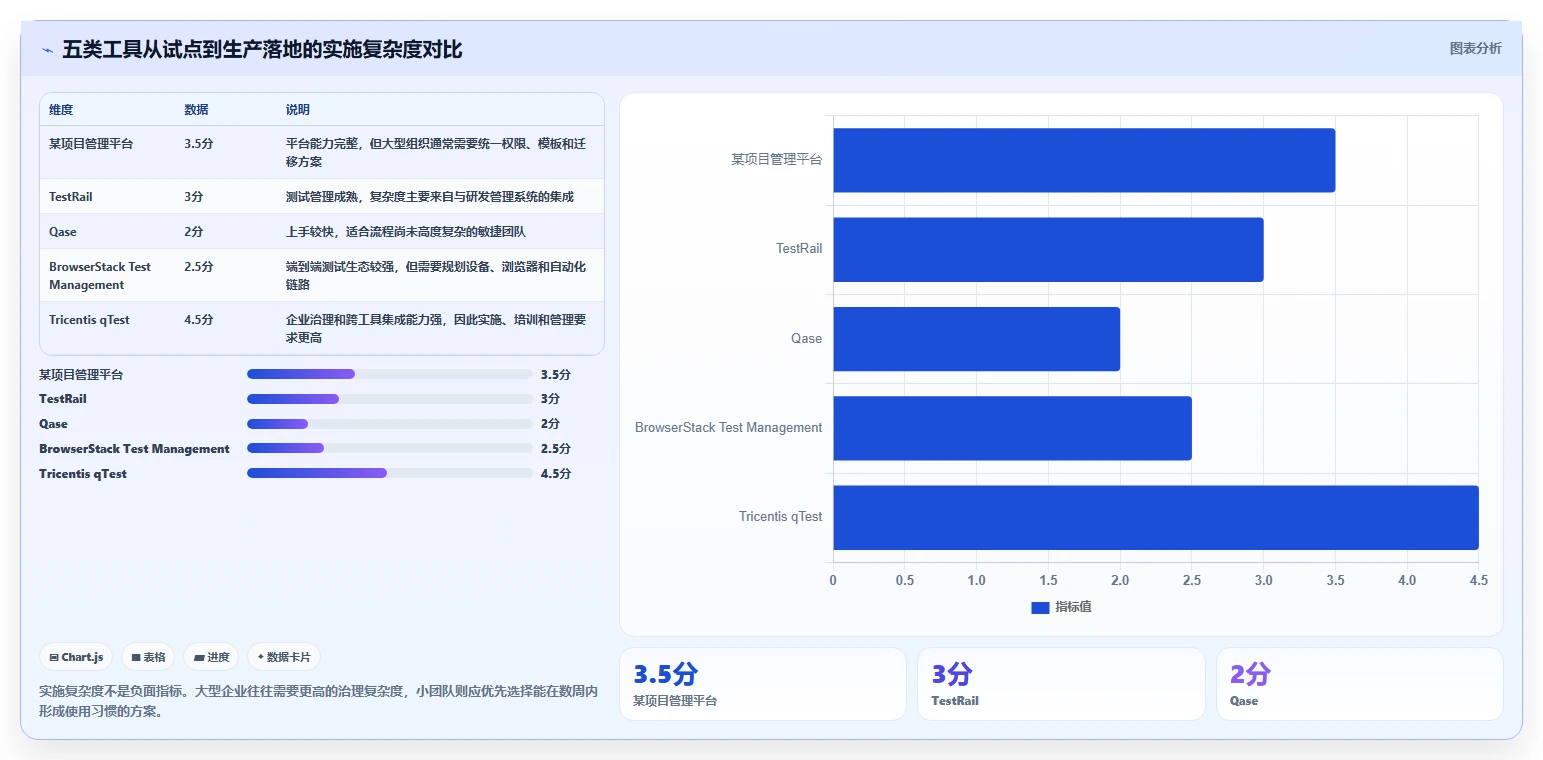
Task: Click the description starting with 上手较快
Action: (405, 232)
